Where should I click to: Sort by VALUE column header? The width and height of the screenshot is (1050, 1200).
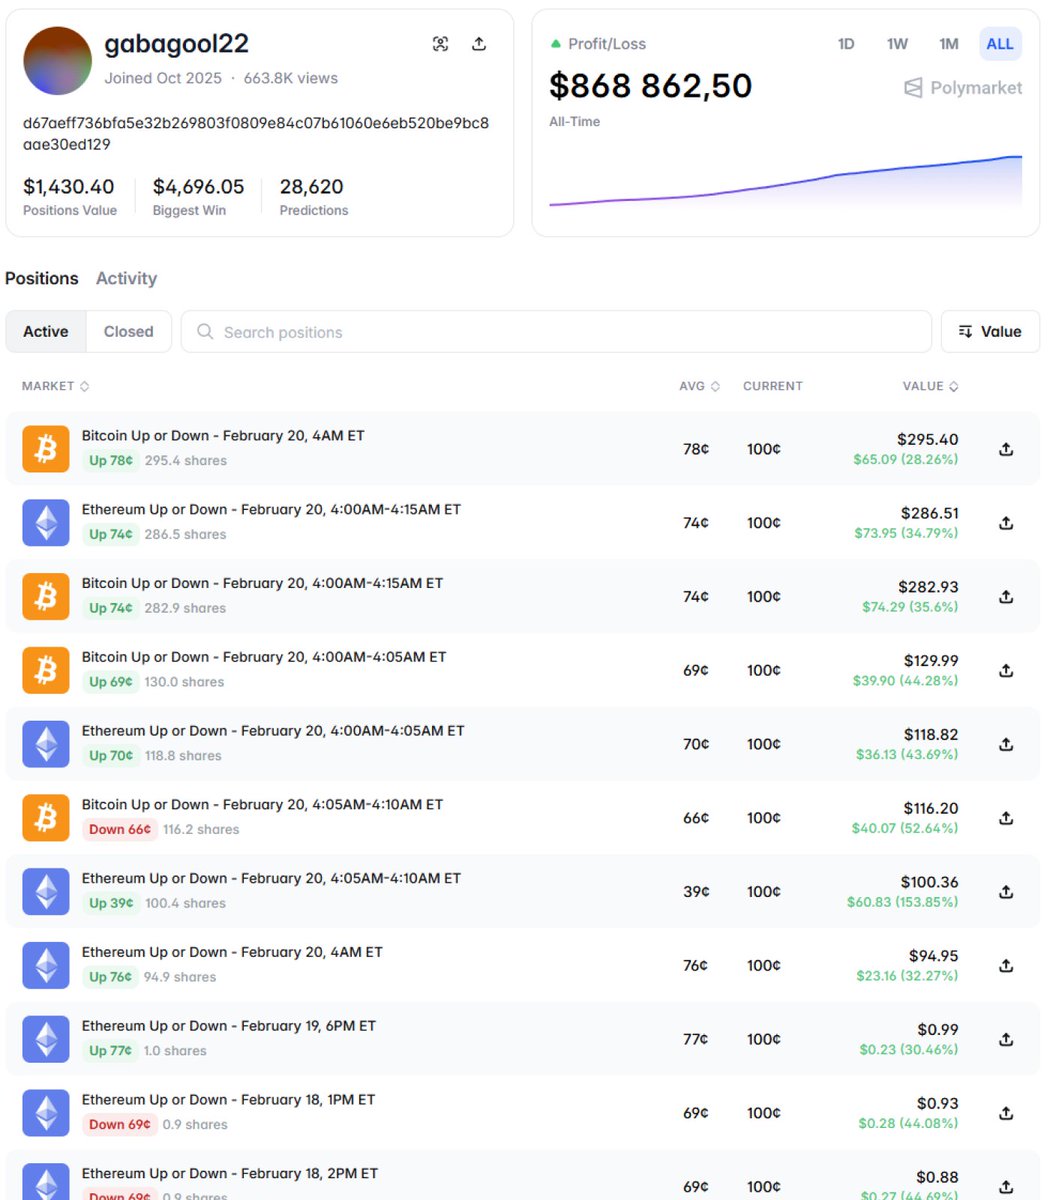[930, 386]
